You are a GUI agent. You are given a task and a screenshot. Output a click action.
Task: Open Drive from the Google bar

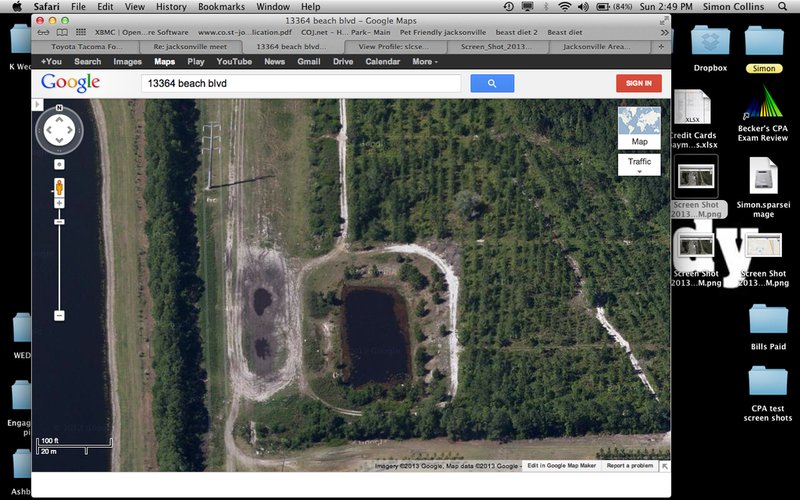[343, 61]
